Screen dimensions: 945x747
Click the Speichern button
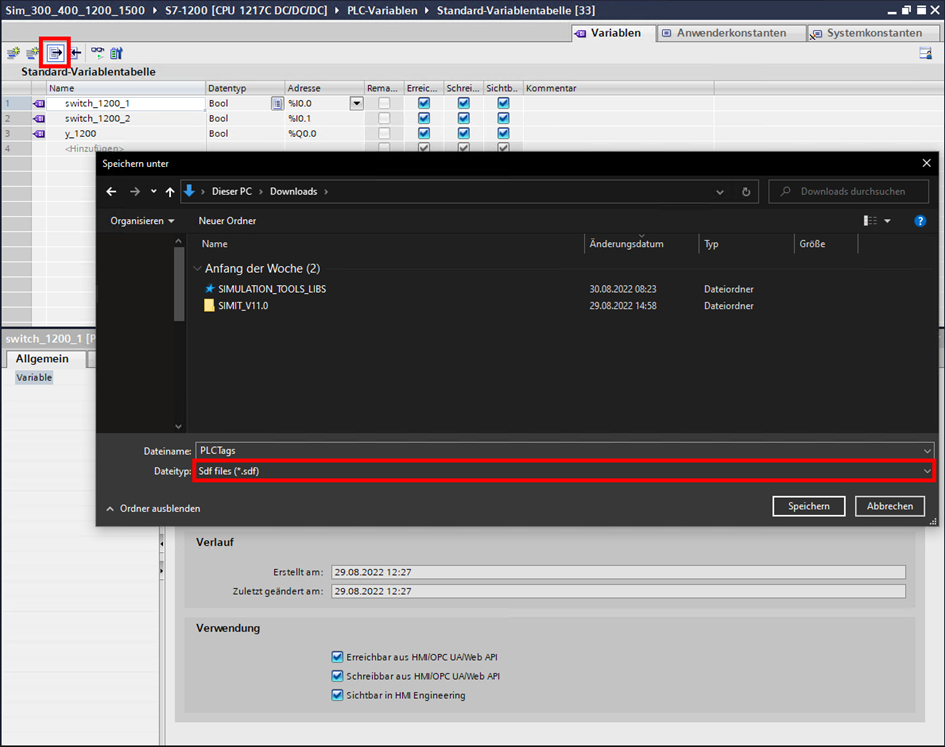pyautogui.click(x=808, y=506)
